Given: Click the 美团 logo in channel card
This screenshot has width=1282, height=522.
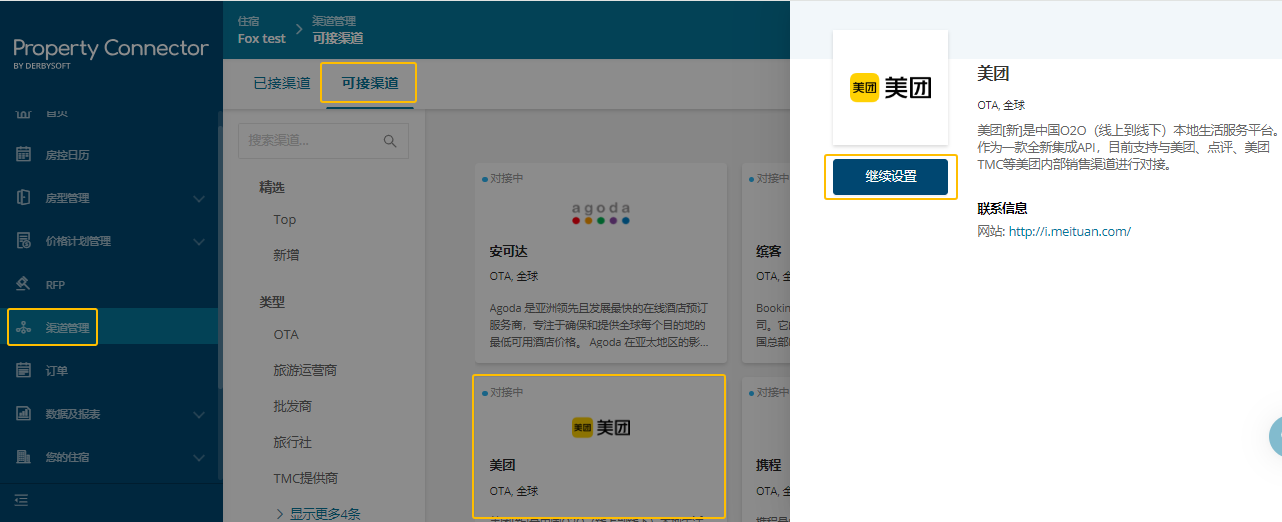Looking at the screenshot, I should [601, 428].
